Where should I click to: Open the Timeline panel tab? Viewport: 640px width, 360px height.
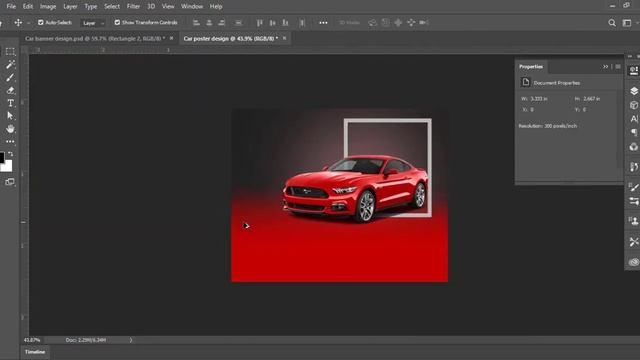tap(35, 352)
